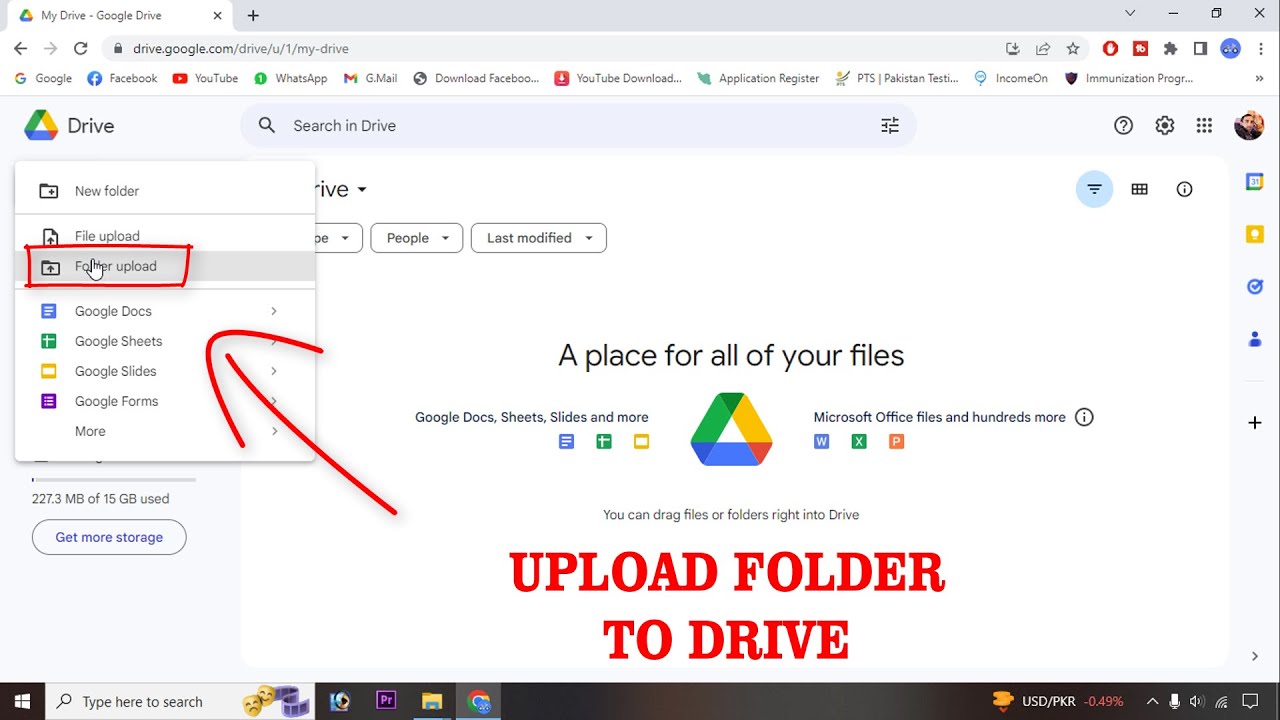Share this page icon in address bar
1280x720 pixels.
pyautogui.click(x=1043, y=48)
